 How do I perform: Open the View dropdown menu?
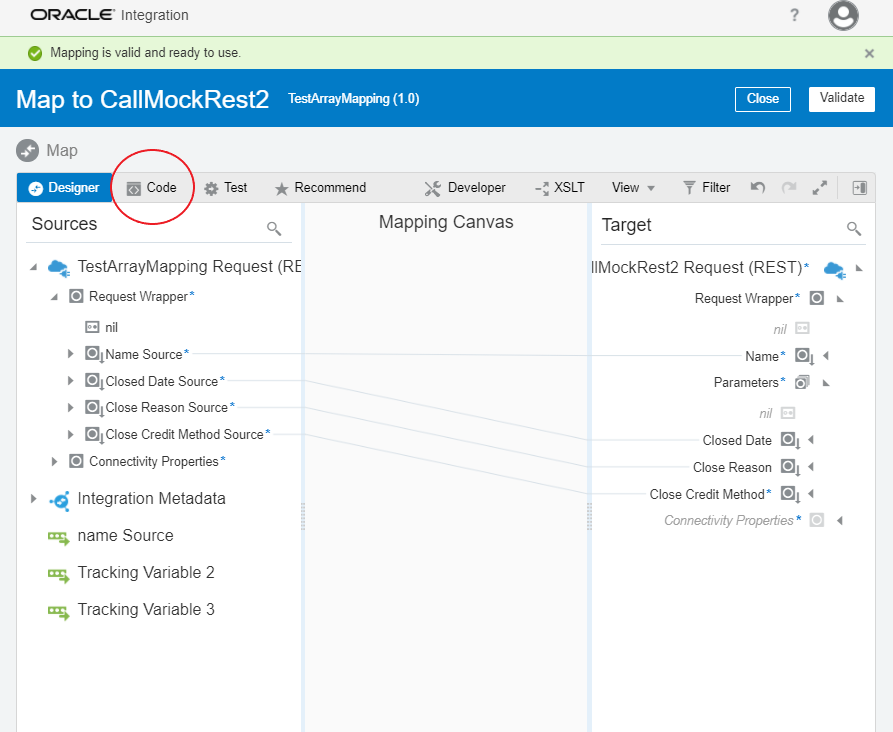pos(633,188)
